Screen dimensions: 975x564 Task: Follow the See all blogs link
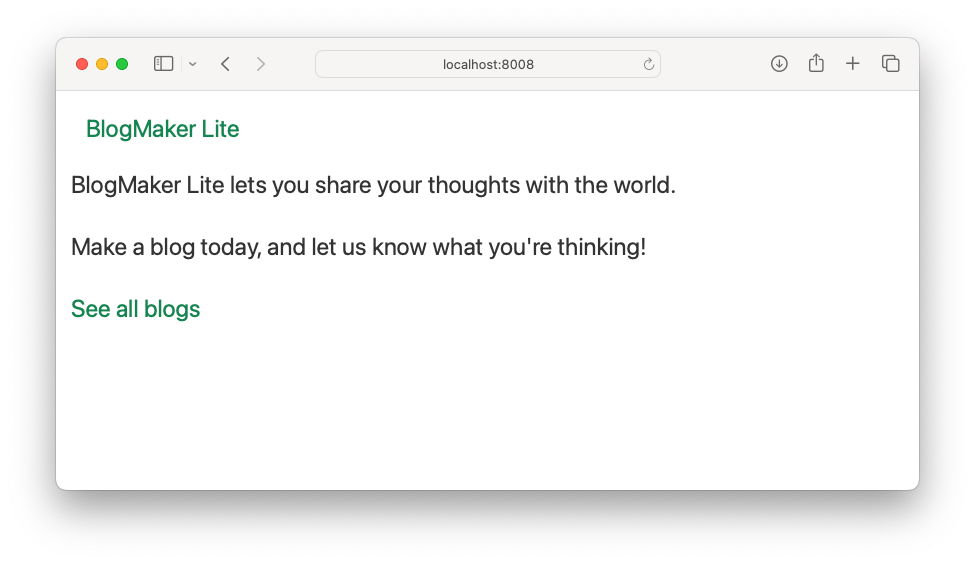coord(136,309)
